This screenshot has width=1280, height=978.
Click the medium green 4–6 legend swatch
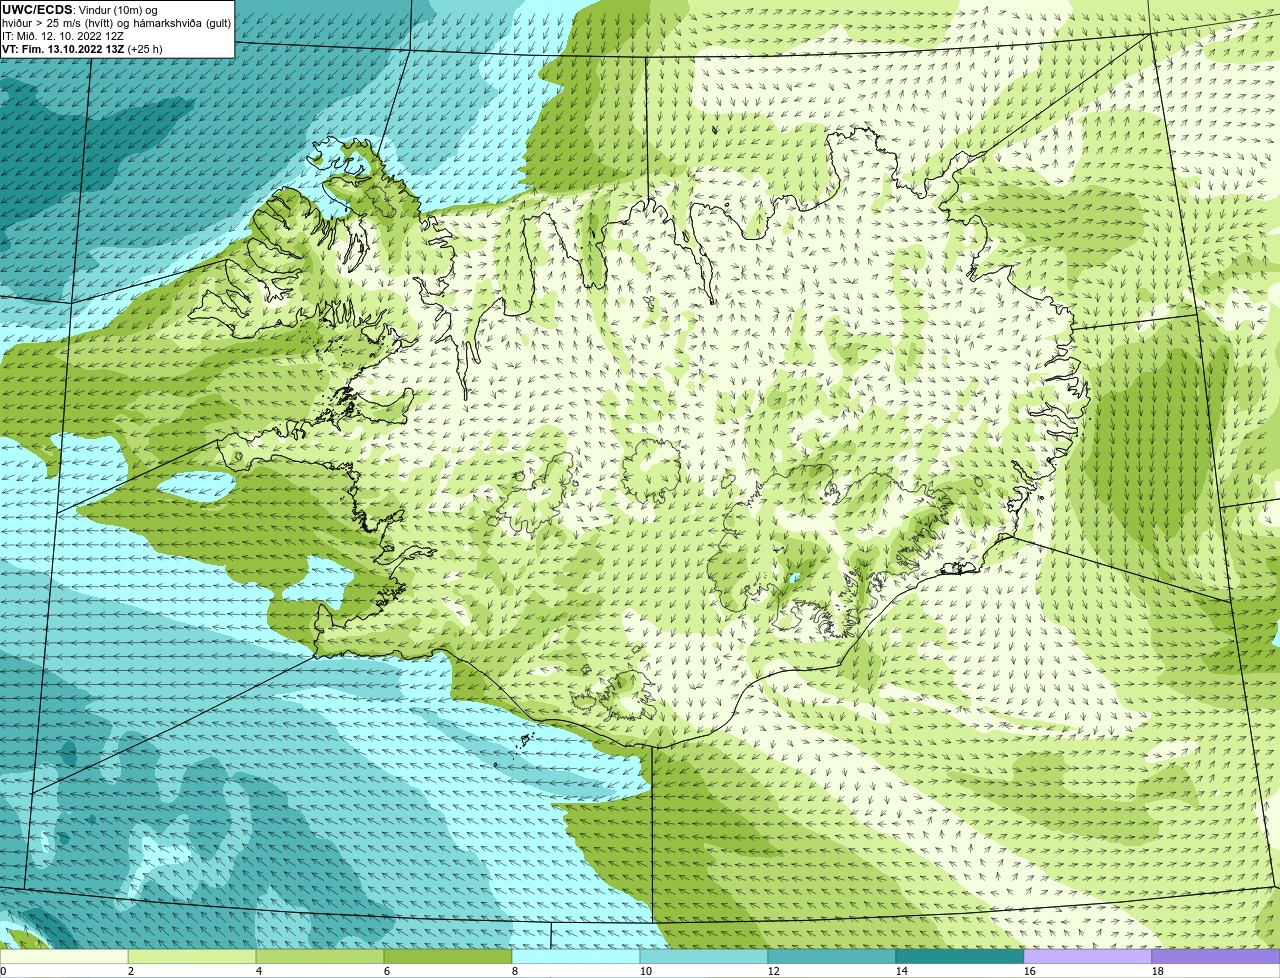[320, 957]
